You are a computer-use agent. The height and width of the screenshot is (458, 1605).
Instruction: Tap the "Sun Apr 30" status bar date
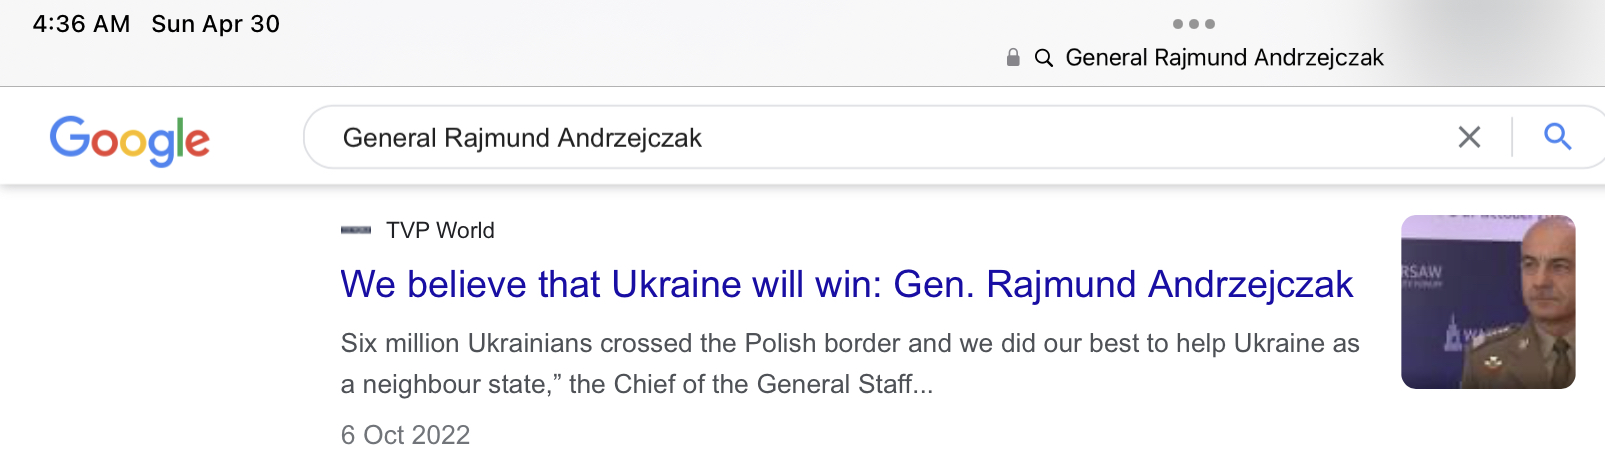[215, 24]
